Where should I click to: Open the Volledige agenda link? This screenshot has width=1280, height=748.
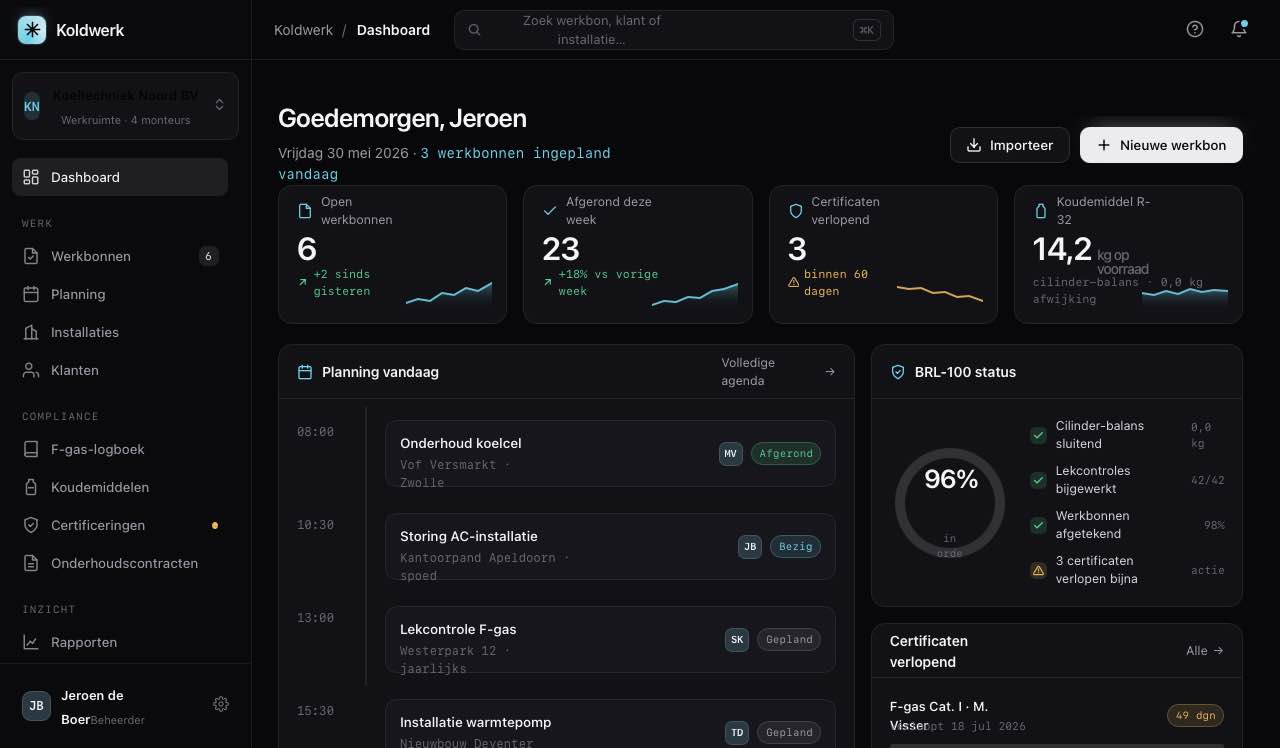(778, 372)
